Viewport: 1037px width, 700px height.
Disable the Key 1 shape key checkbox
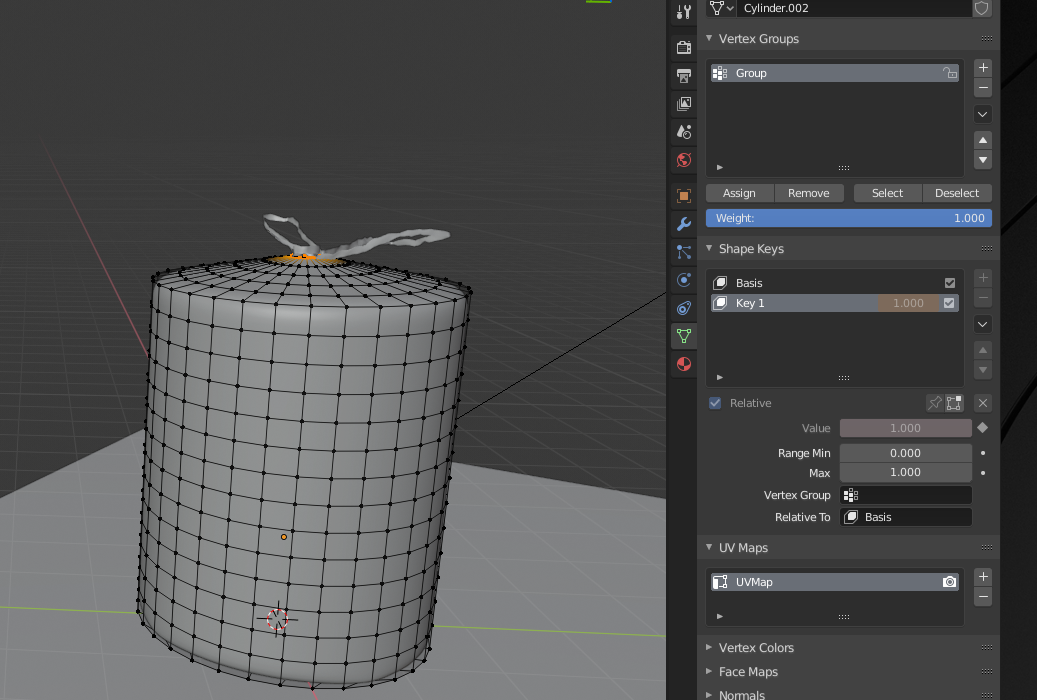pyautogui.click(x=950, y=303)
